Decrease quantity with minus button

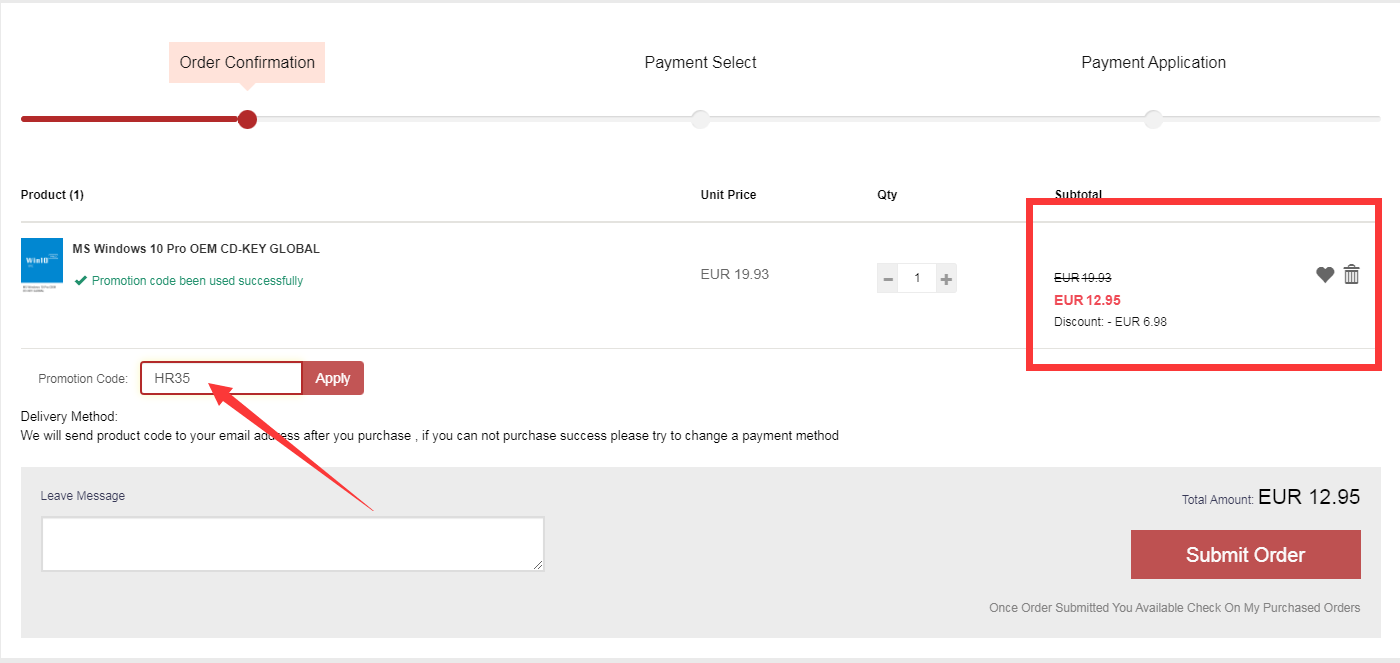tap(888, 278)
